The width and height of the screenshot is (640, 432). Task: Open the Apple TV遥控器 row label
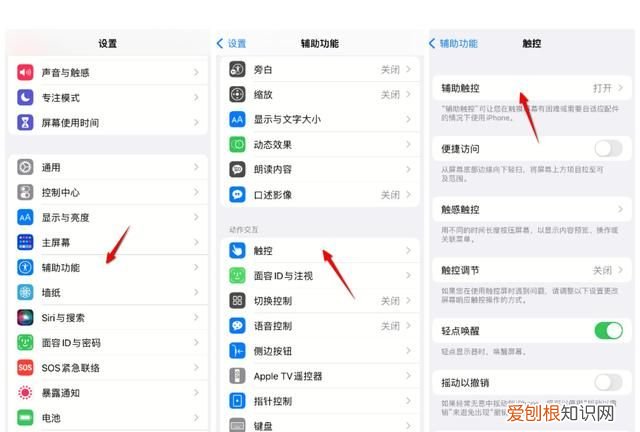tap(288, 376)
